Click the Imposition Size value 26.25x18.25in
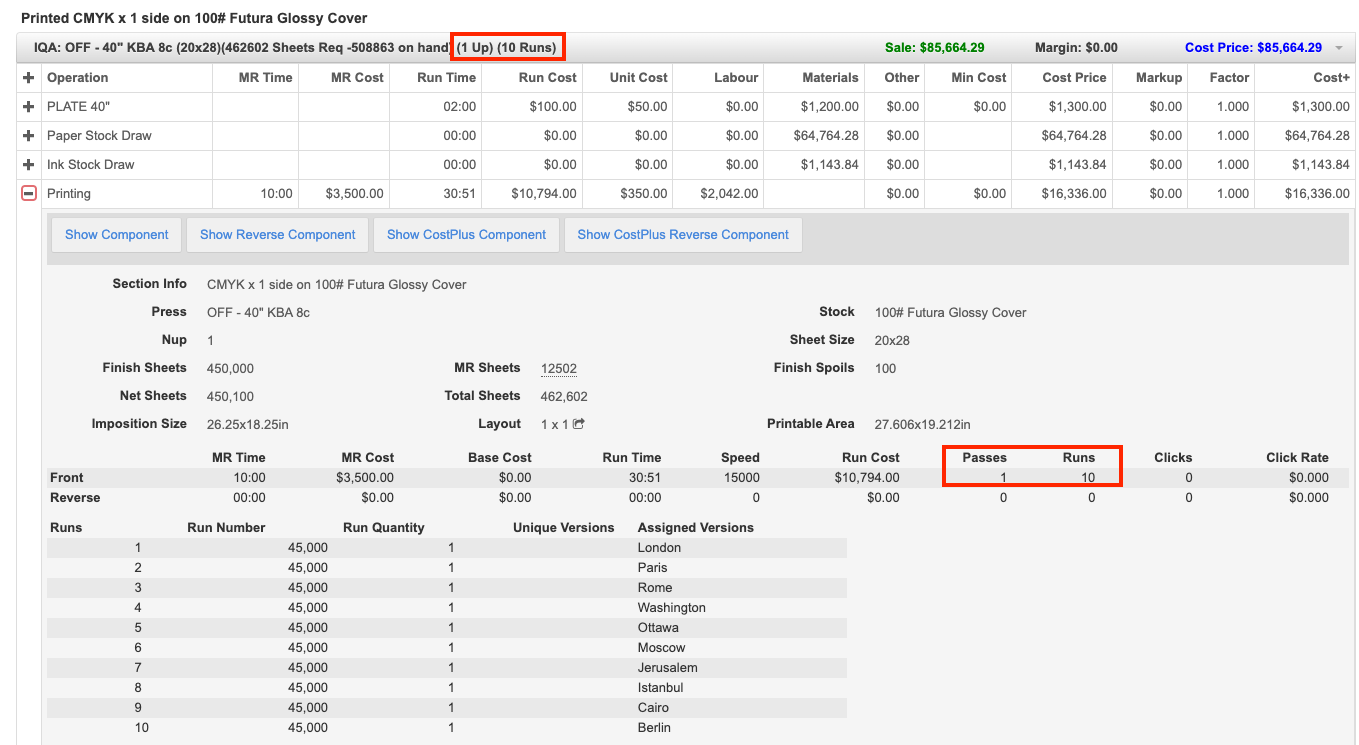 pyautogui.click(x=248, y=425)
